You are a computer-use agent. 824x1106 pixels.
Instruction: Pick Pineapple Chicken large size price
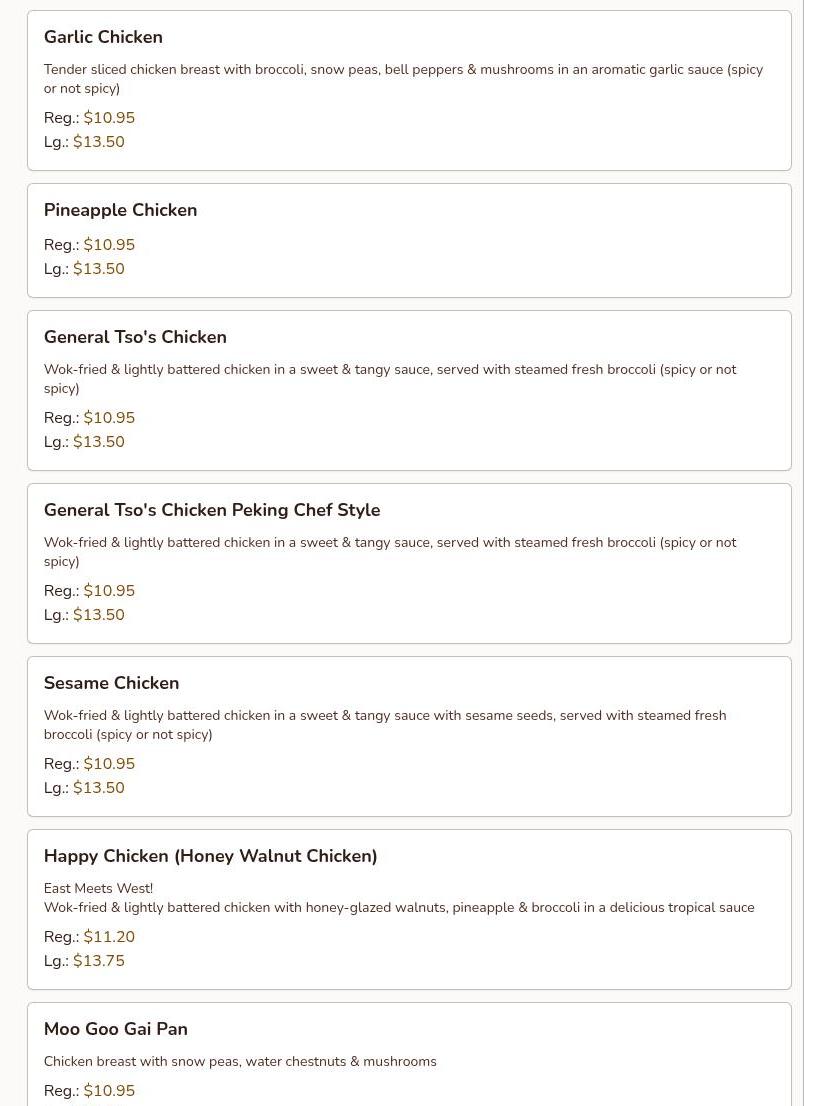click(99, 269)
